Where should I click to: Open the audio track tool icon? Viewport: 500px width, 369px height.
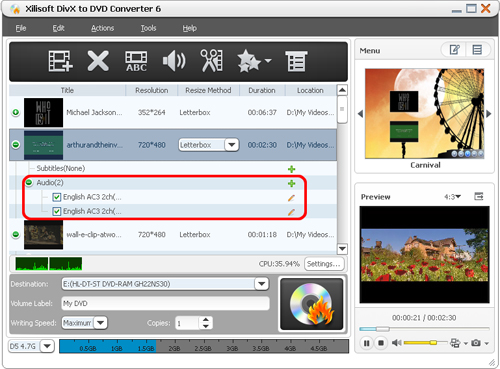click(174, 61)
